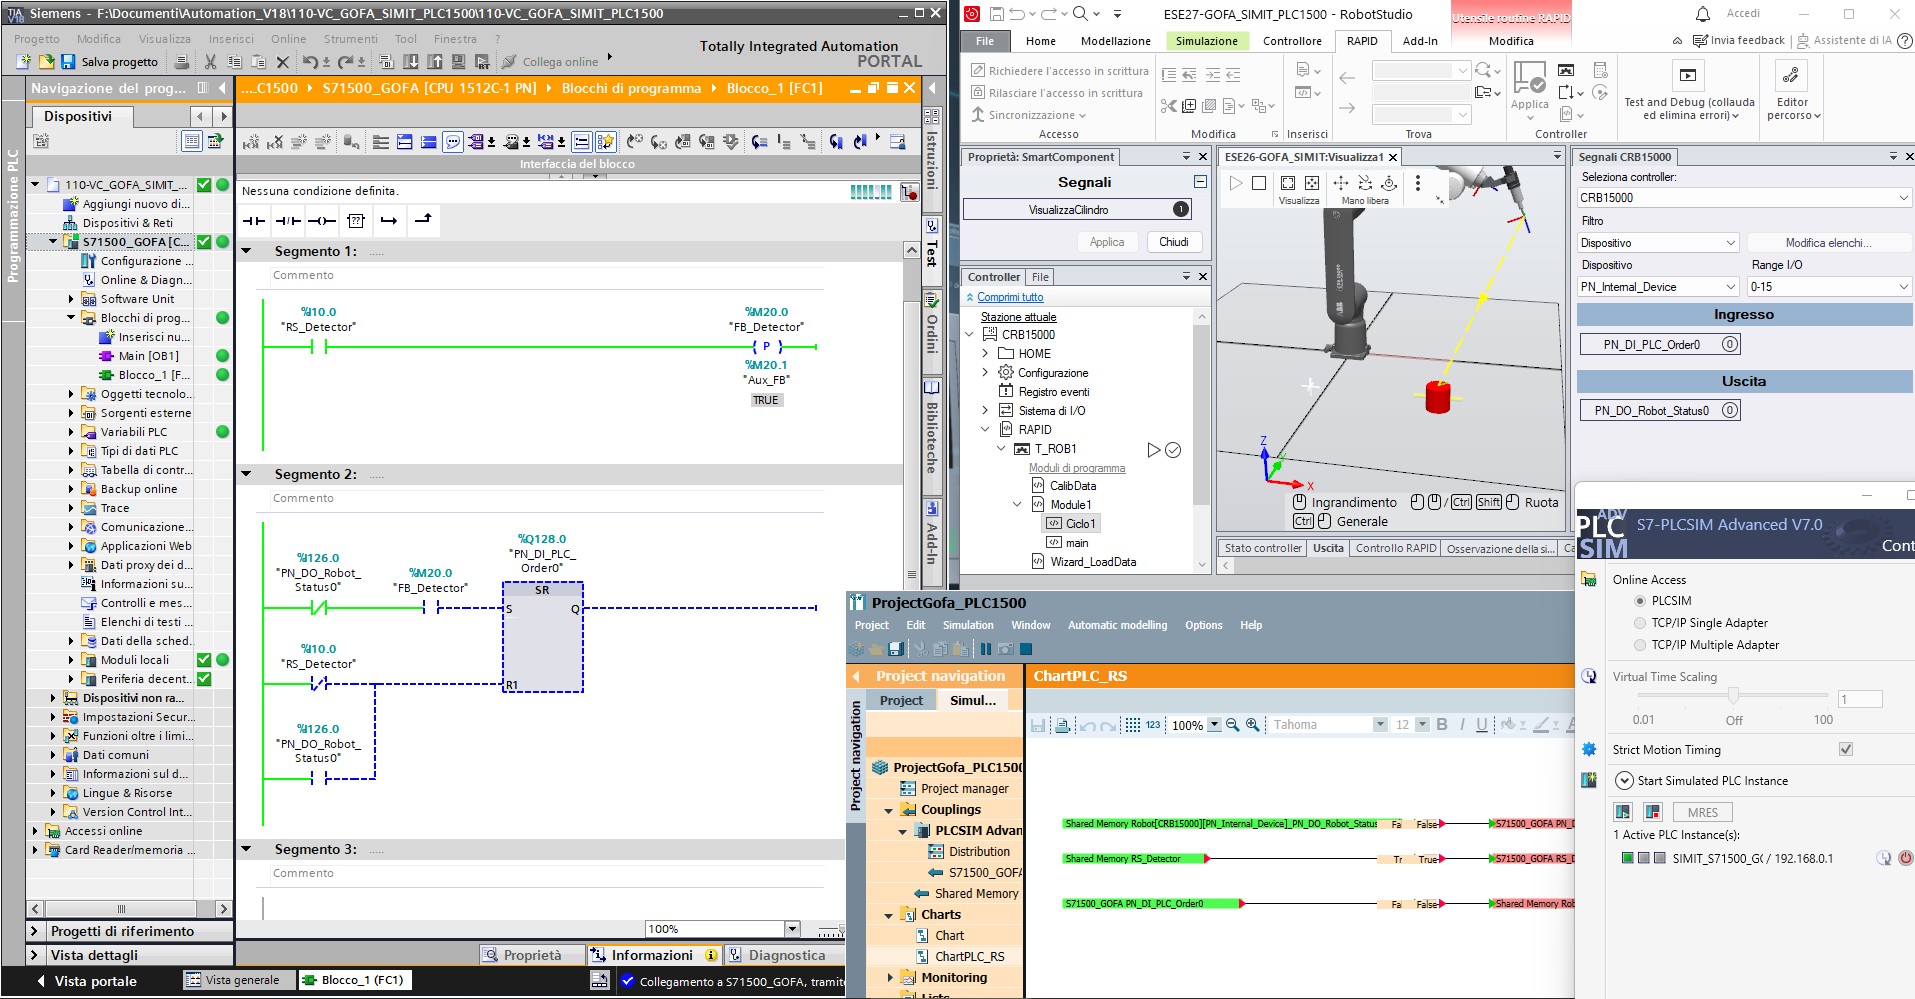Click the Virtual Time Scaling slider handle
1915x999 pixels.
pos(1733,695)
